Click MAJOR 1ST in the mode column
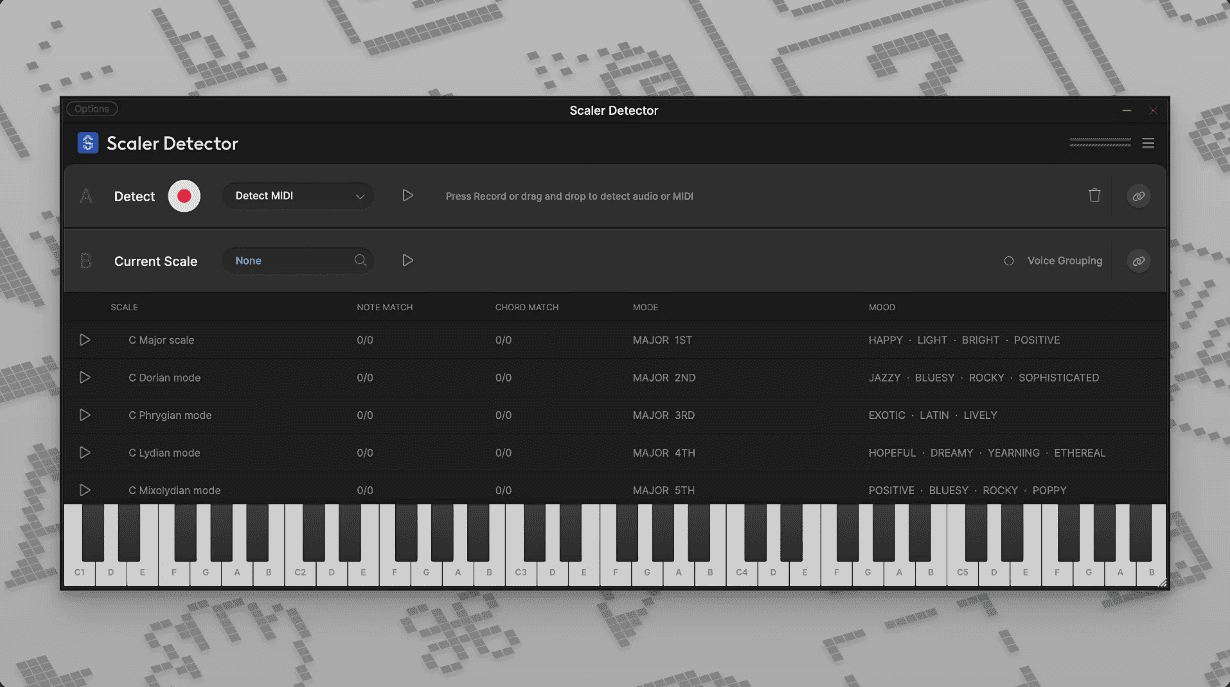 coord(662,340)
